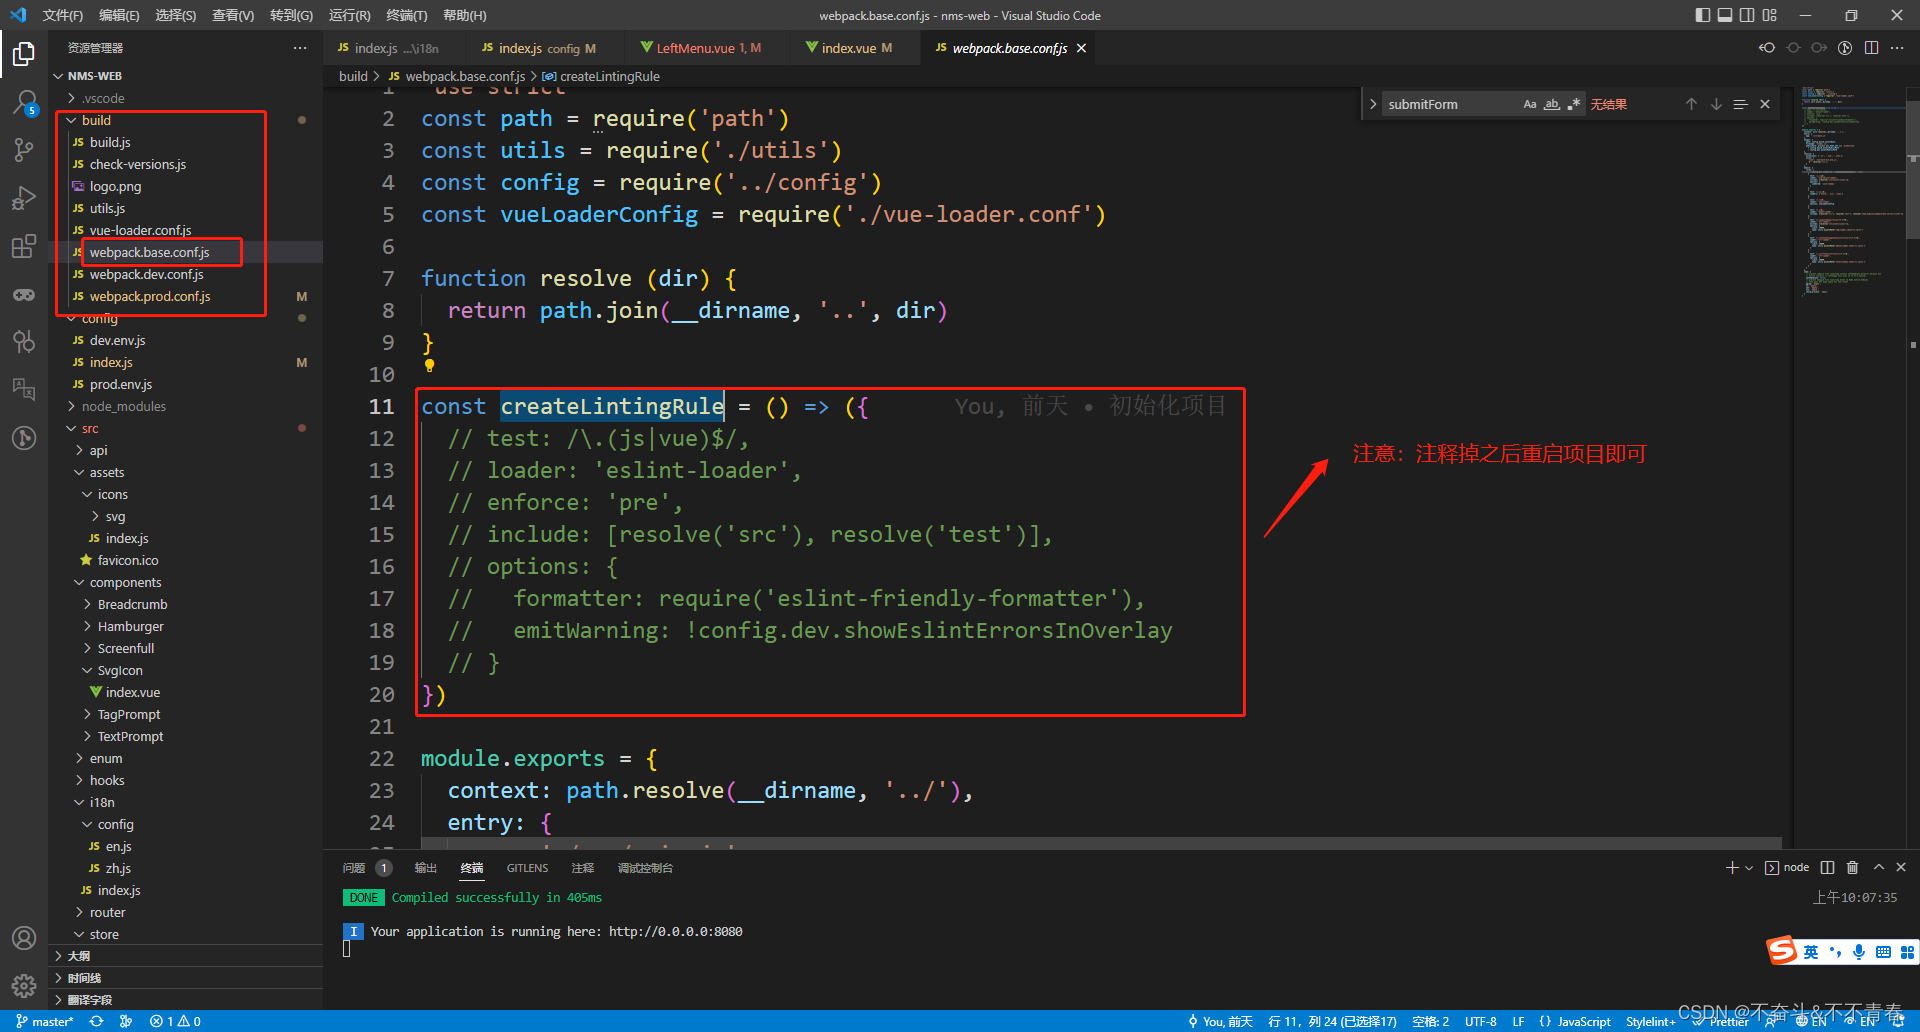
Task: Toggle find in selection
Action: (1740, 104)
